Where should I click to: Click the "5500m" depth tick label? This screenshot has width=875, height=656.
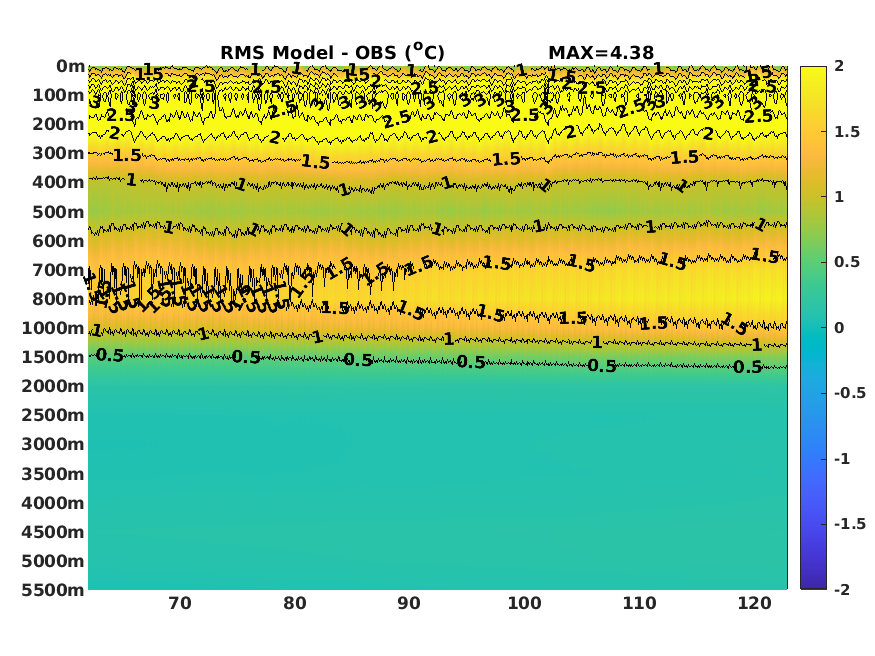click(x=53, y=590)
